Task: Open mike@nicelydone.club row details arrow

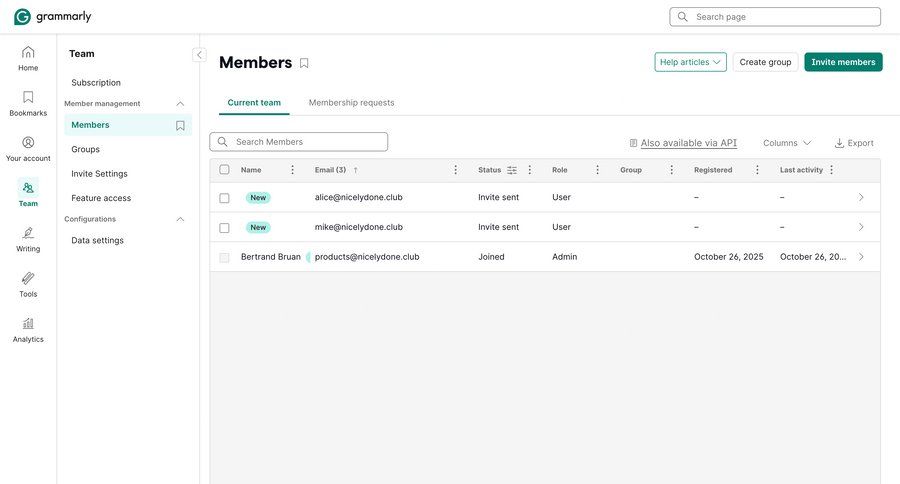Action: pos(861,227)
